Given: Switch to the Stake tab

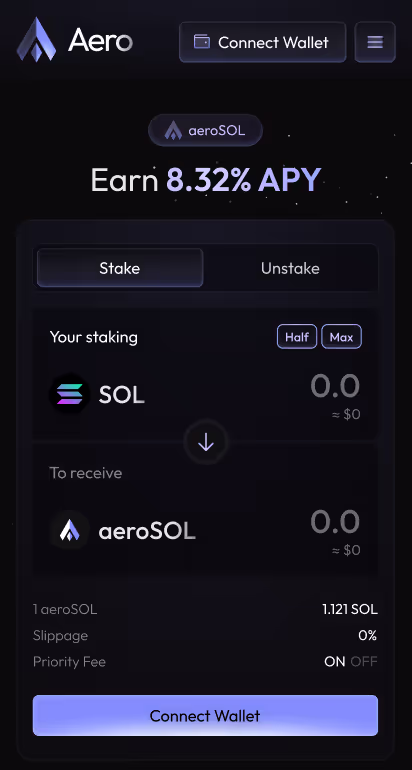Looking at the screenshot, I should click(x=120, y=268).
